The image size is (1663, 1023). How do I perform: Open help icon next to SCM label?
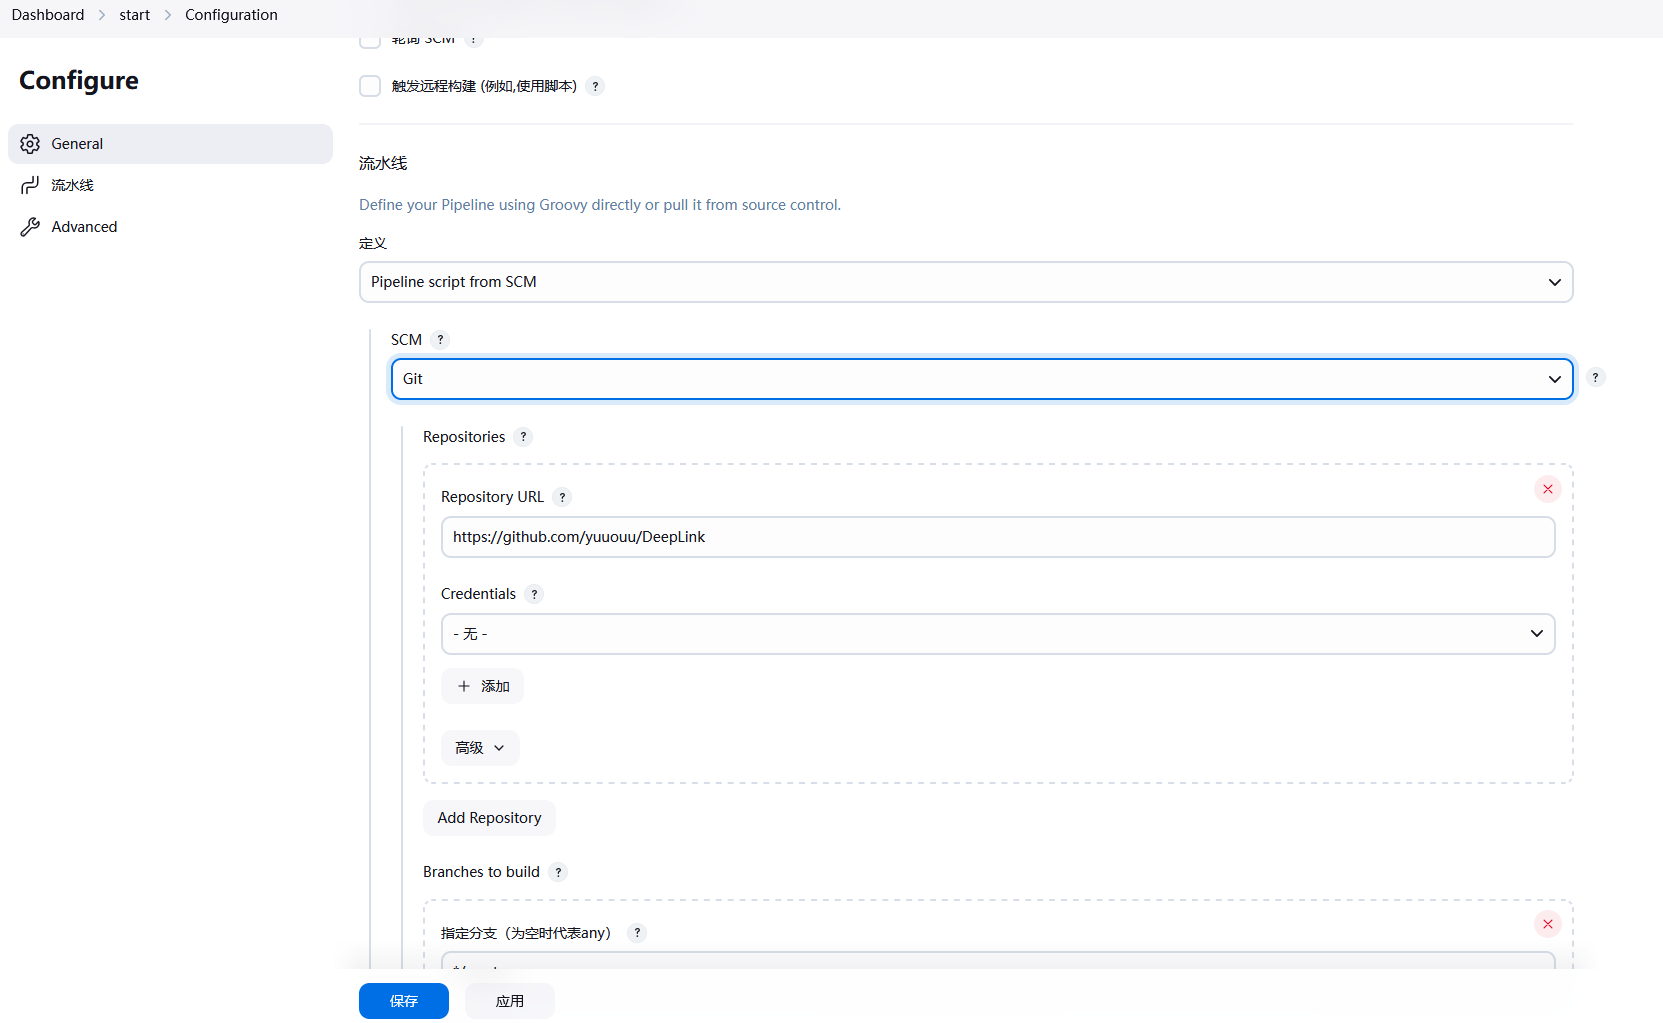440,340
